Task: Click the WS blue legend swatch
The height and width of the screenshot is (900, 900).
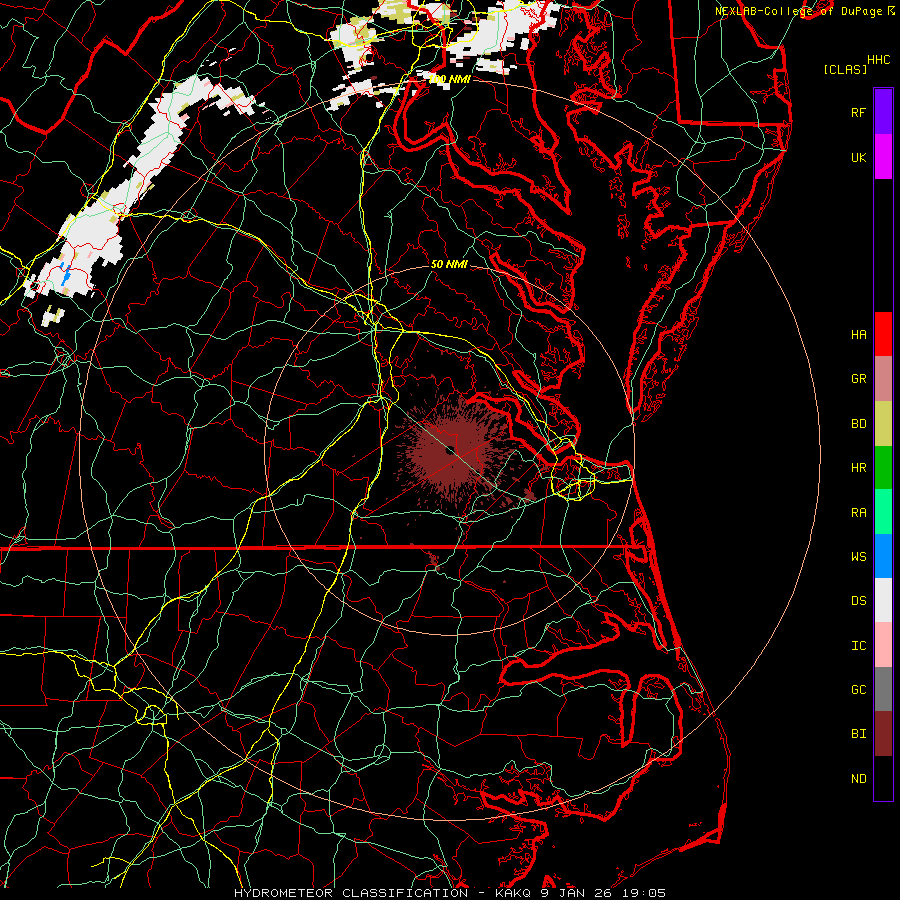Action: (883, 556)
